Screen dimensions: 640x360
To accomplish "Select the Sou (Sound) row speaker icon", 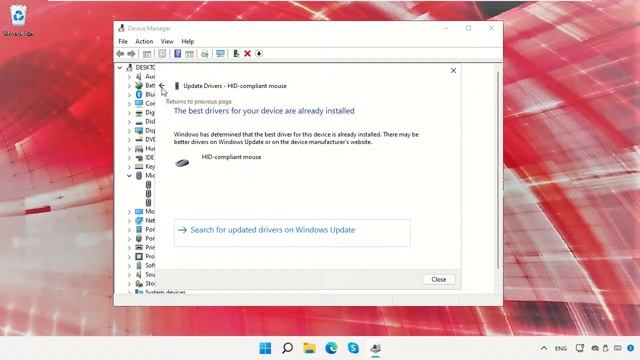I will (x=139, y=274).
